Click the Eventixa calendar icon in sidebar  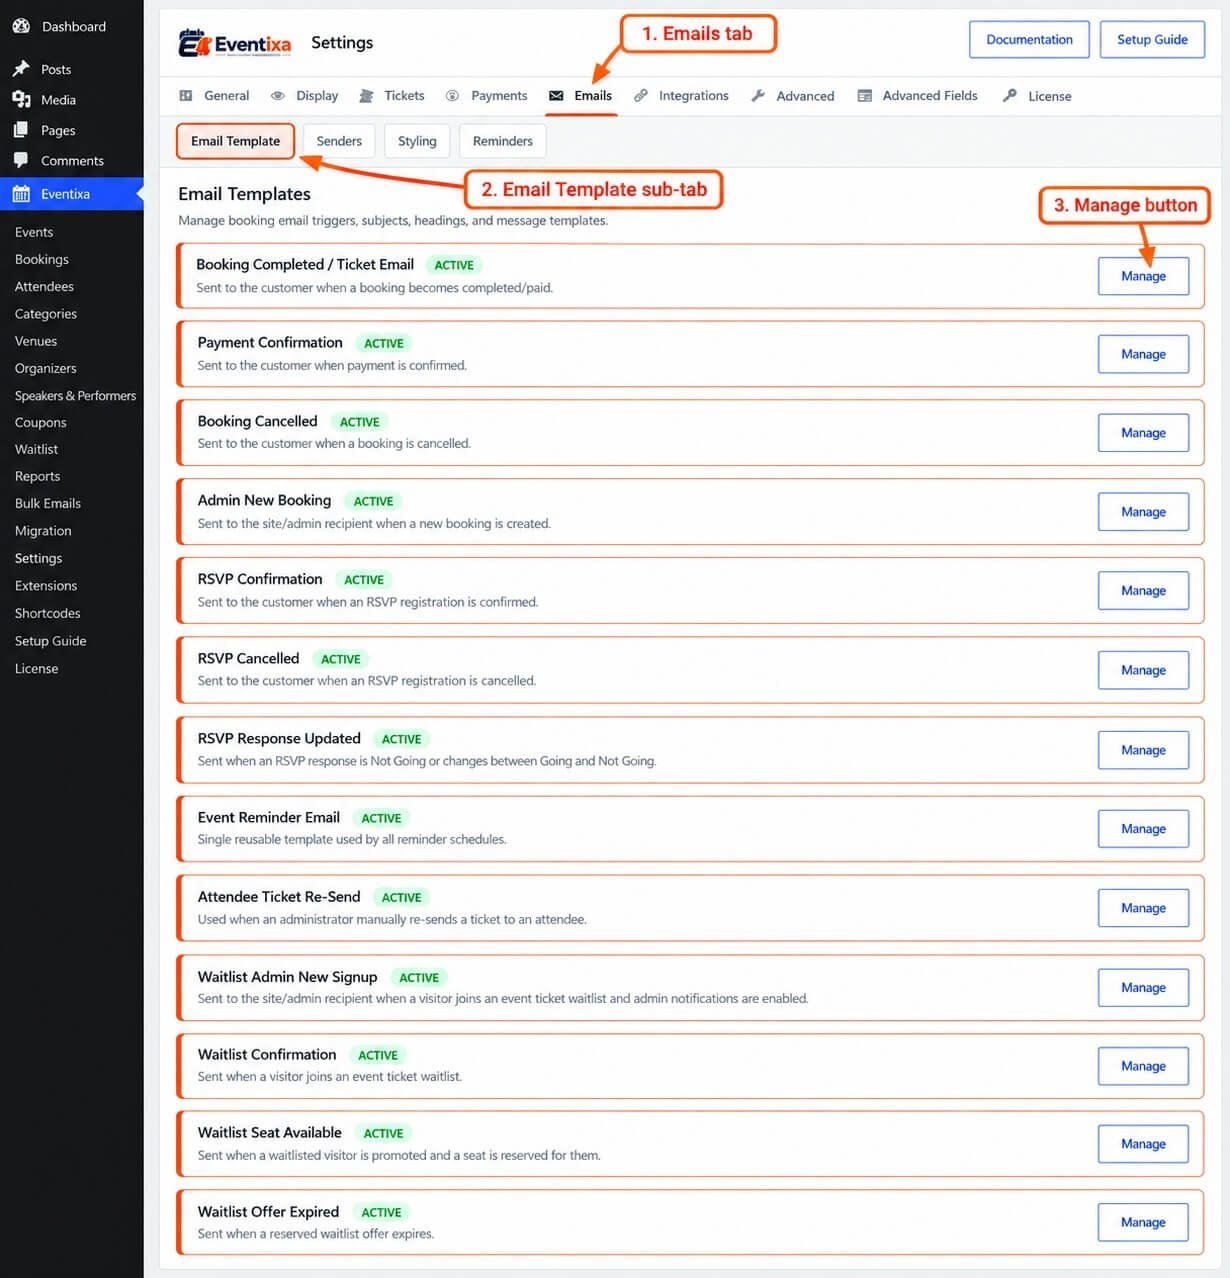click(x=21, y=194)
